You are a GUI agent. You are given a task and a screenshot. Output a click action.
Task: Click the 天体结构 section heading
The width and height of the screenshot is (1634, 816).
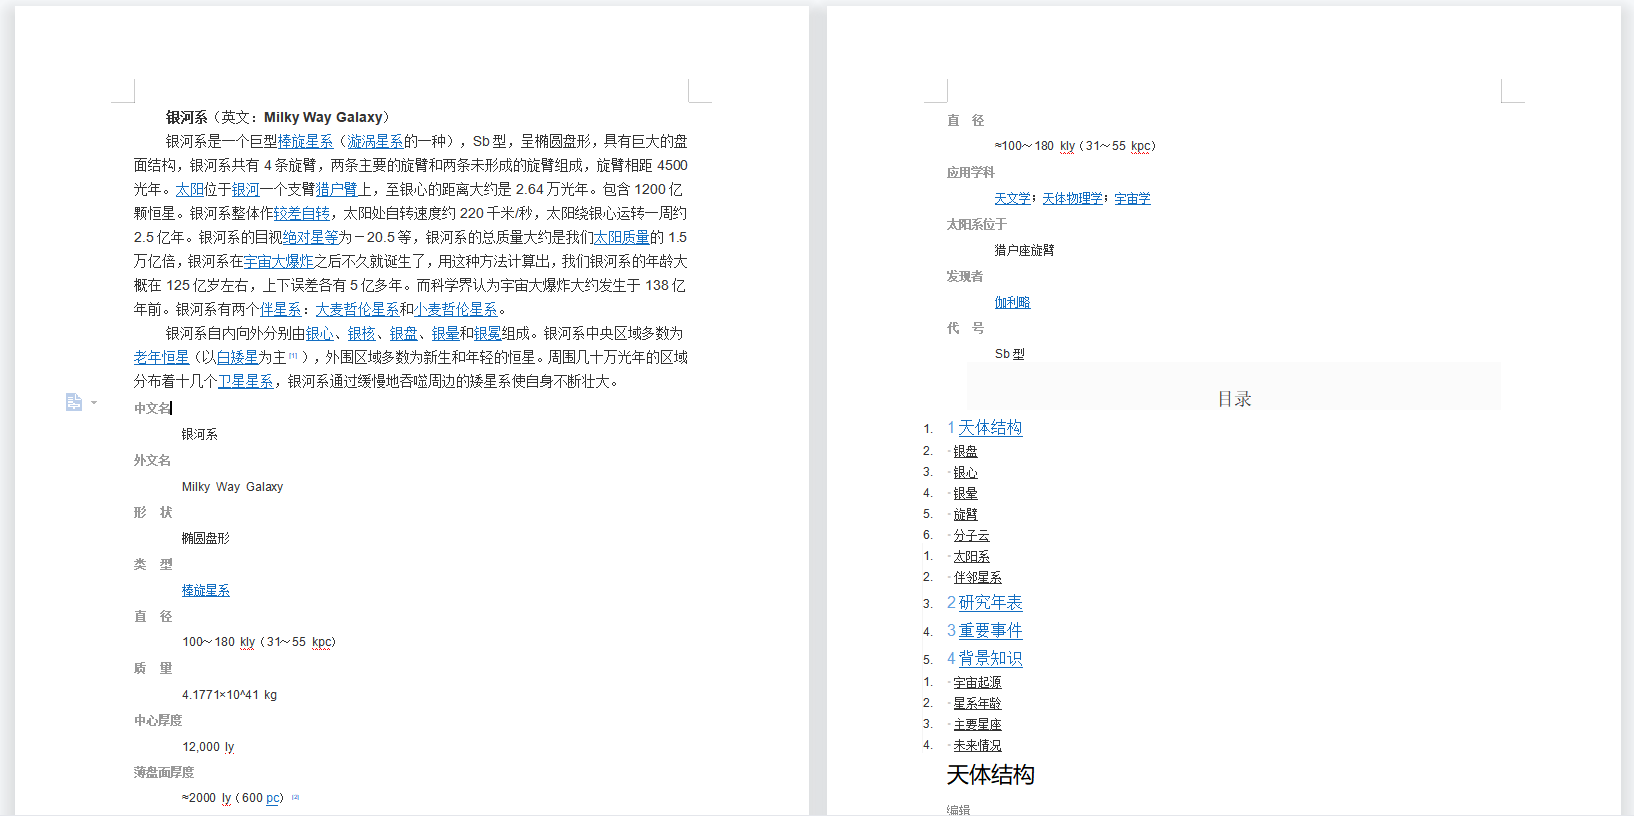[x=990, y=775]
